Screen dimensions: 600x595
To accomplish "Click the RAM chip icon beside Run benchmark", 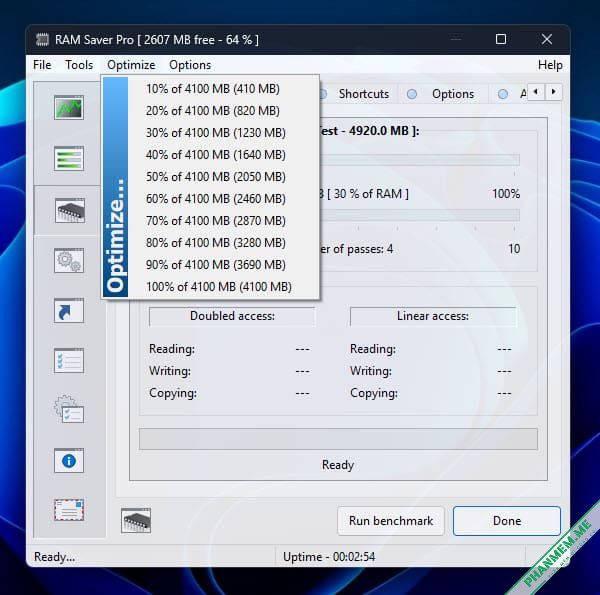I will point(136,521).
